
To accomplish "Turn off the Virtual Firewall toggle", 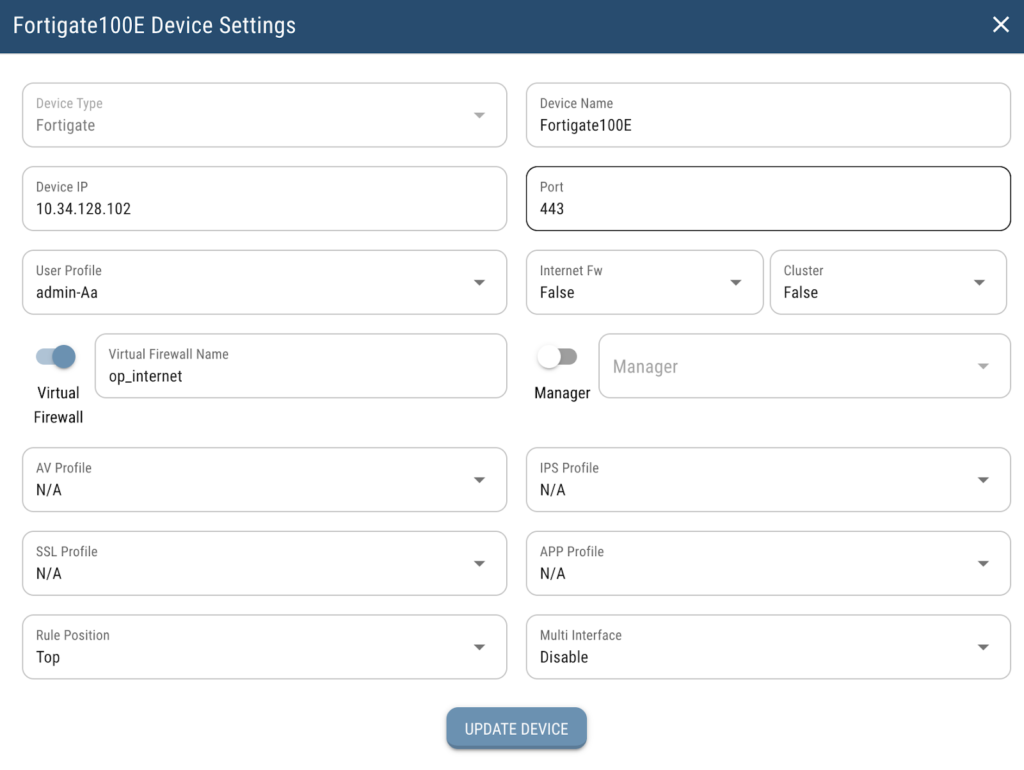I will (56, 357).
